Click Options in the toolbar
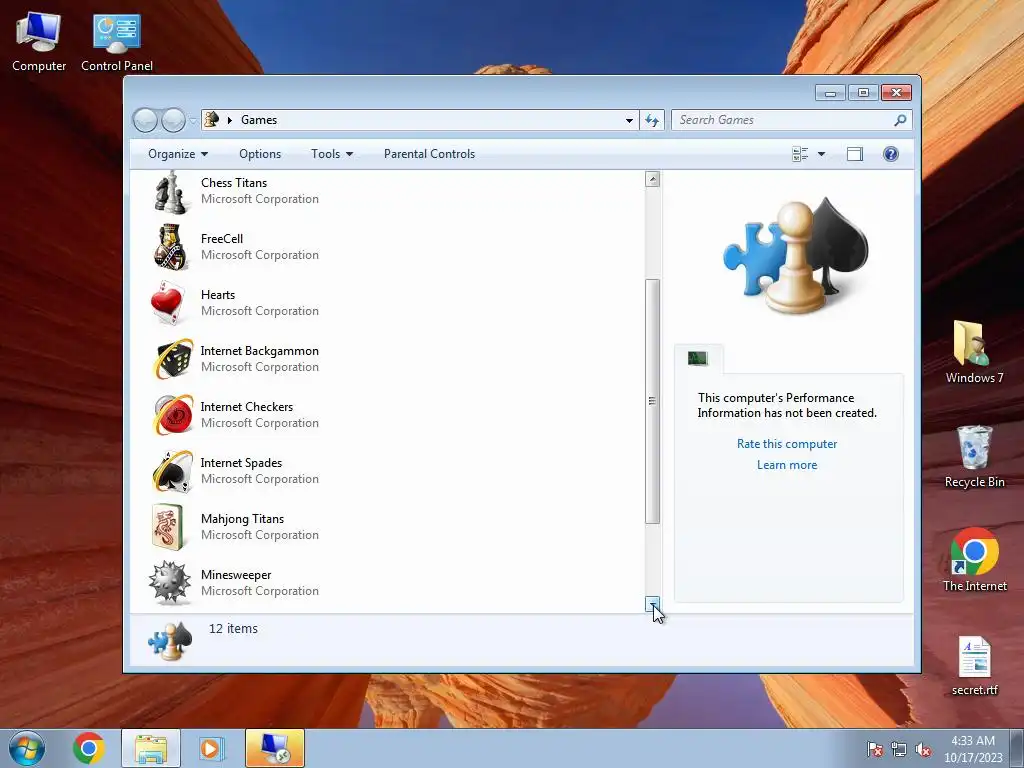Image resolution: width=1024 pixels, height=768 pixels. click(260, 154)
